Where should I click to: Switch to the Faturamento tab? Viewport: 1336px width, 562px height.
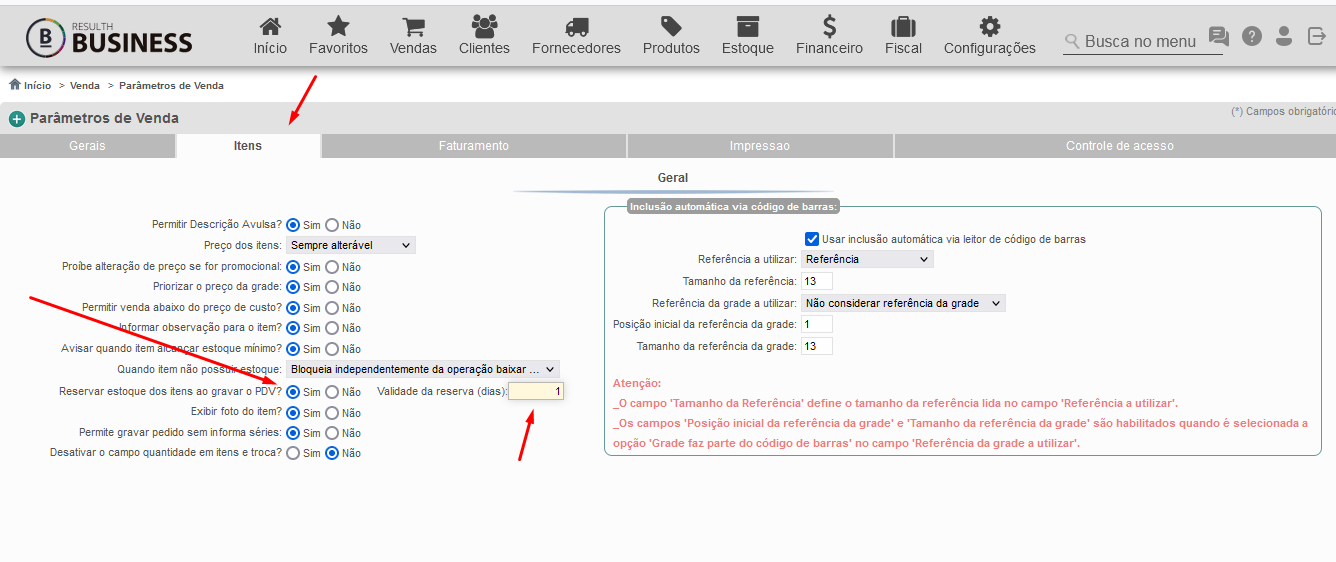(x=474, y=146)
